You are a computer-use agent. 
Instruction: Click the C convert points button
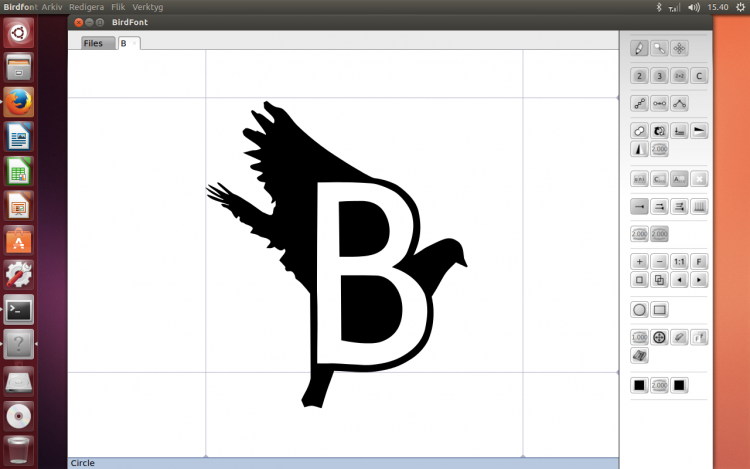tap(699, 76)
